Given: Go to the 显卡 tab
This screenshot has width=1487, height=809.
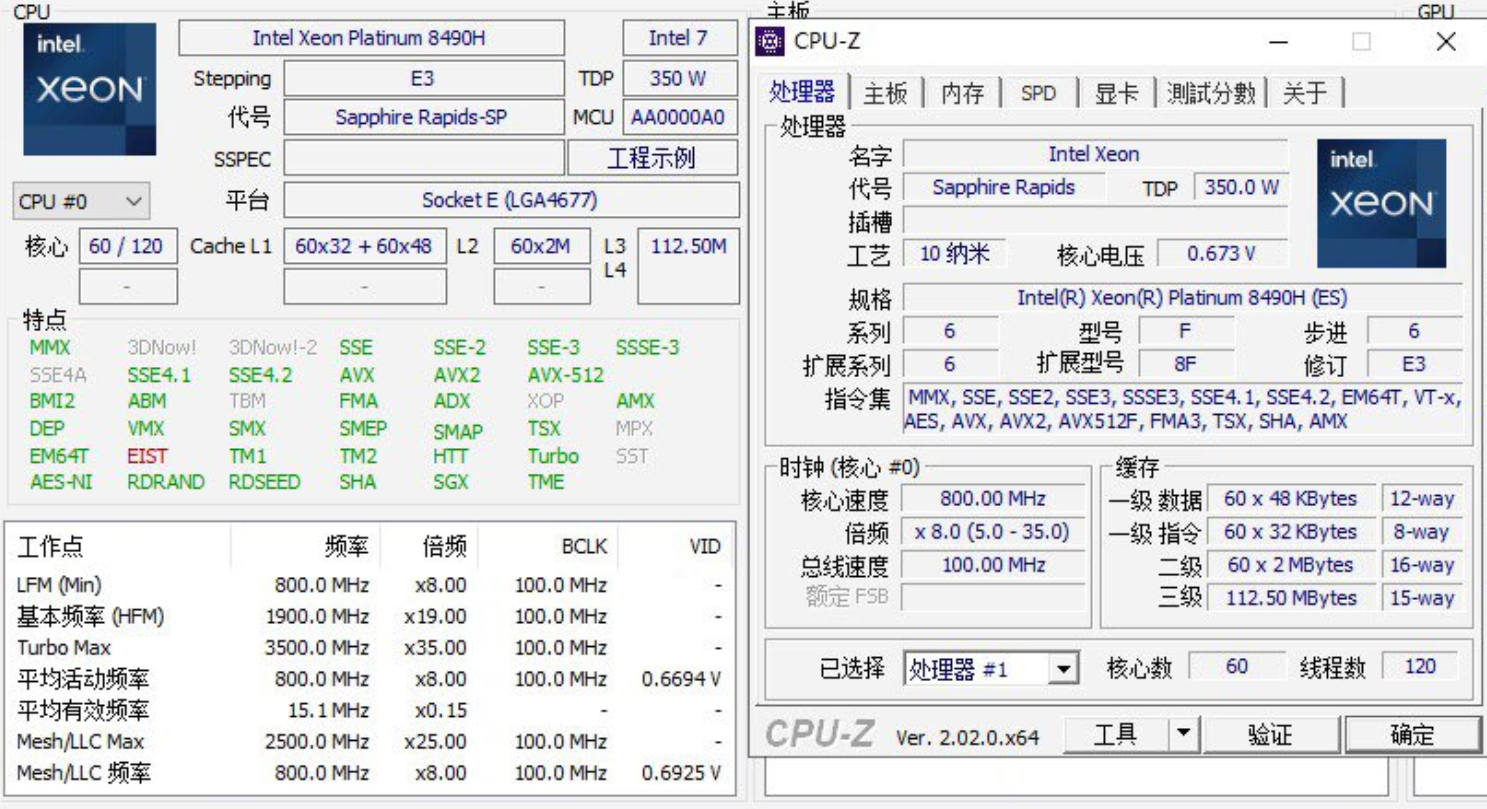Looking at the screenshot, I should [1115, 93].
